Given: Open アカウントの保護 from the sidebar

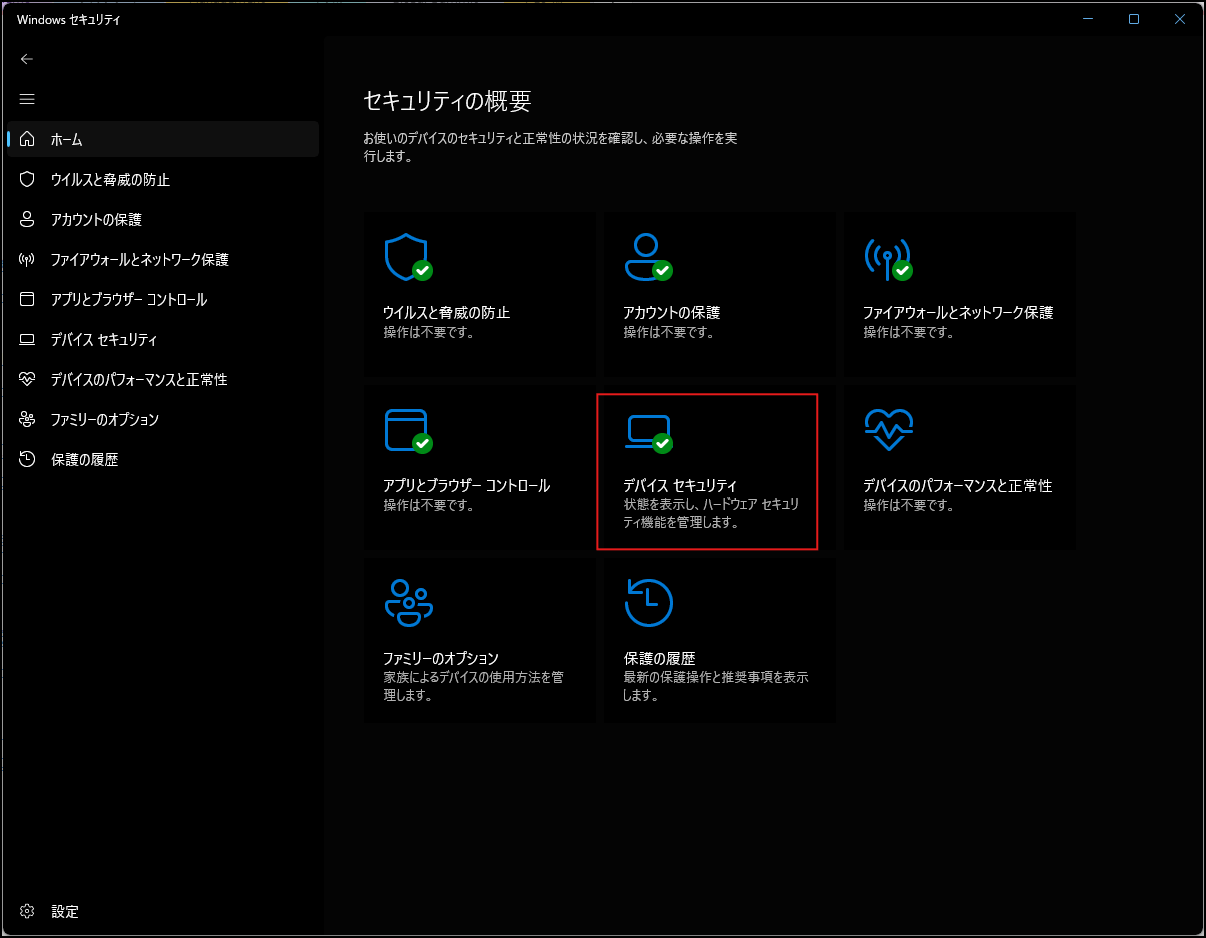Looking at the screenshot, I should pos(162,219).
